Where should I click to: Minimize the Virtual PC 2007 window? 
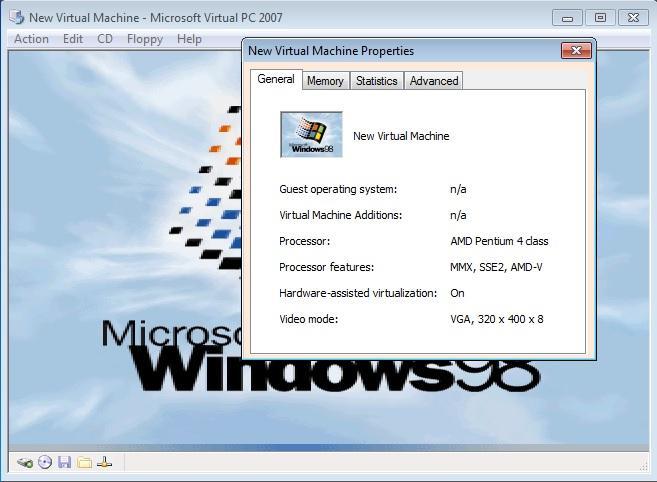click(567, 18)
